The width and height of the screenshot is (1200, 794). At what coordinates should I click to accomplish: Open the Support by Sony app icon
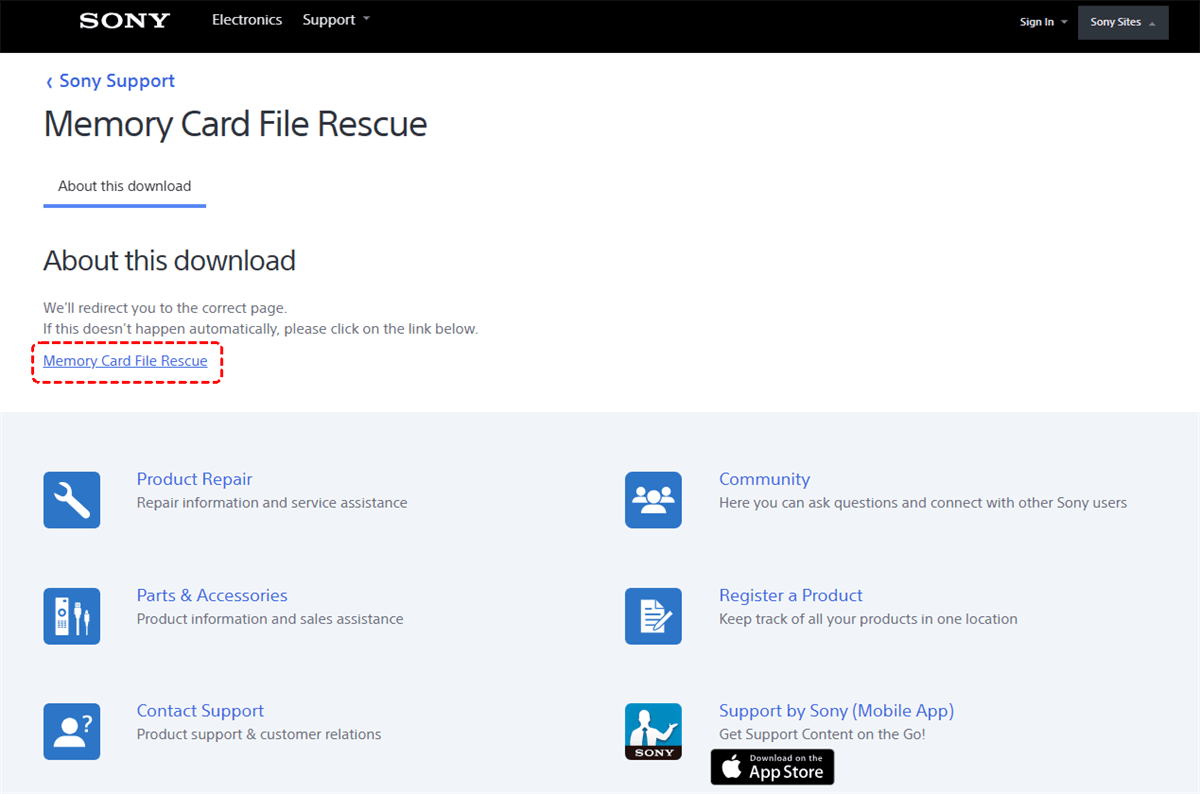pos(653,732)
